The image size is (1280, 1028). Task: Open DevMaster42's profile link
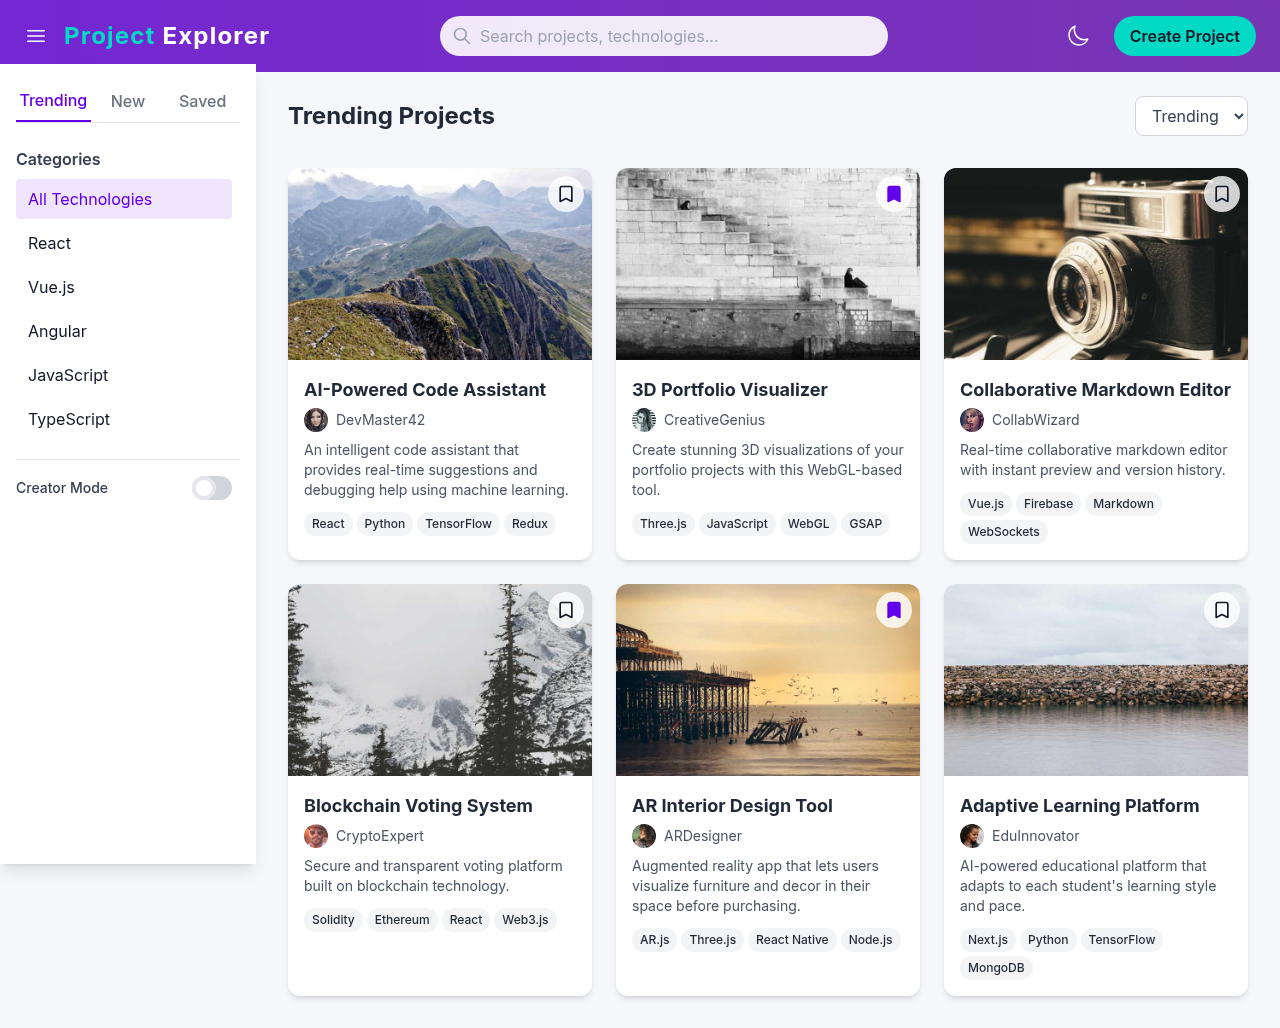pyautogui.click(x=380, y=420)
